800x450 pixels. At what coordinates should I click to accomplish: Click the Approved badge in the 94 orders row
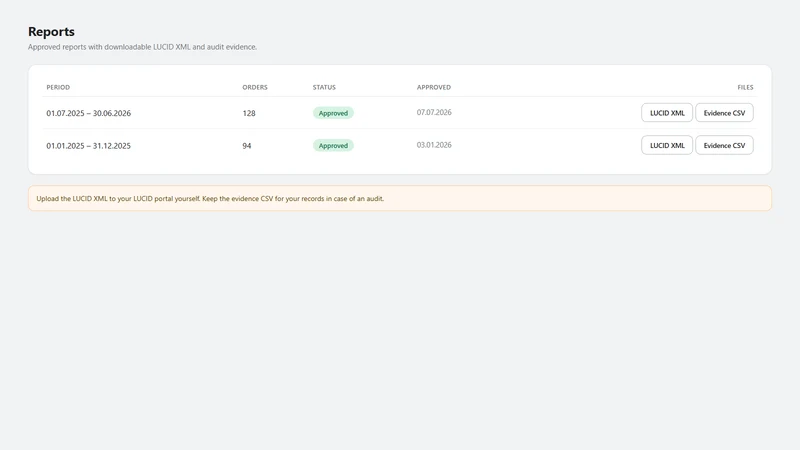click(x=333, y=145)
